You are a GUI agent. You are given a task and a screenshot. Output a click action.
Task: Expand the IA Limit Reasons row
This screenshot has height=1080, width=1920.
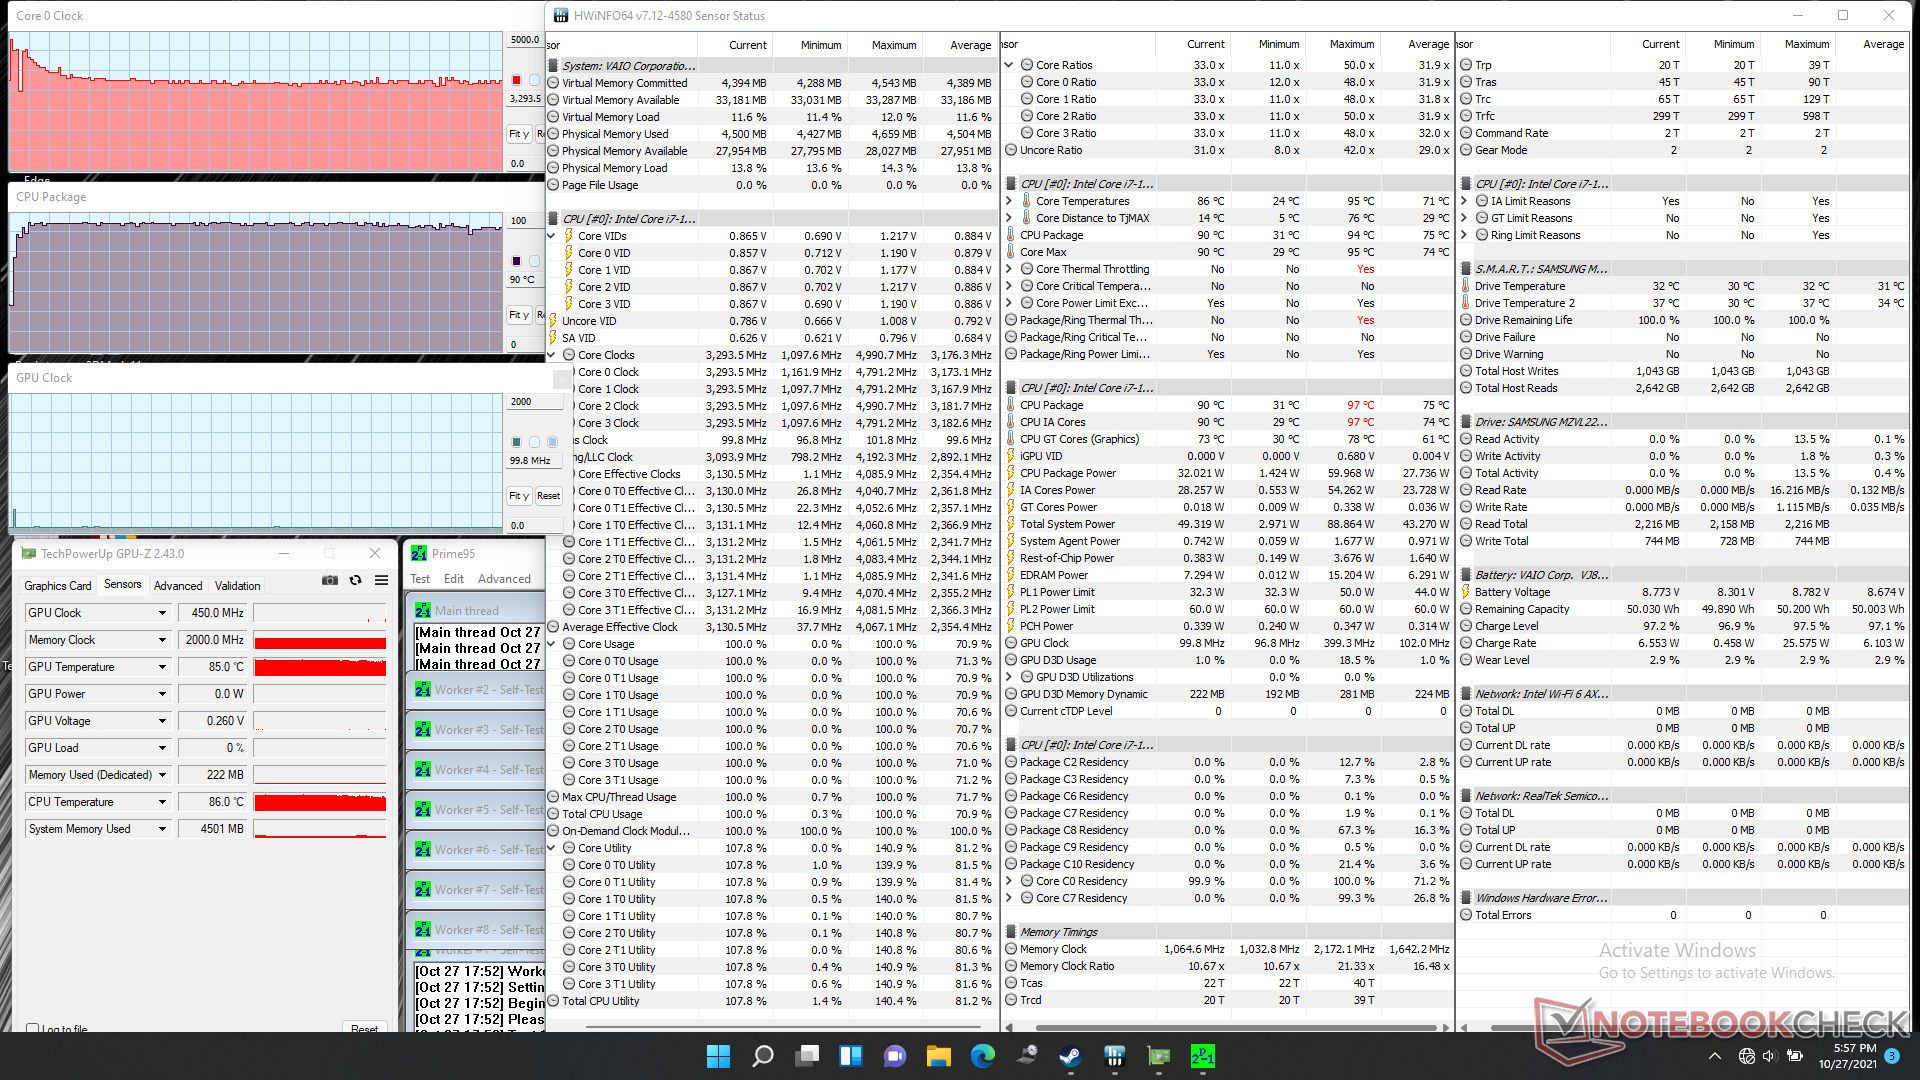1464,201
